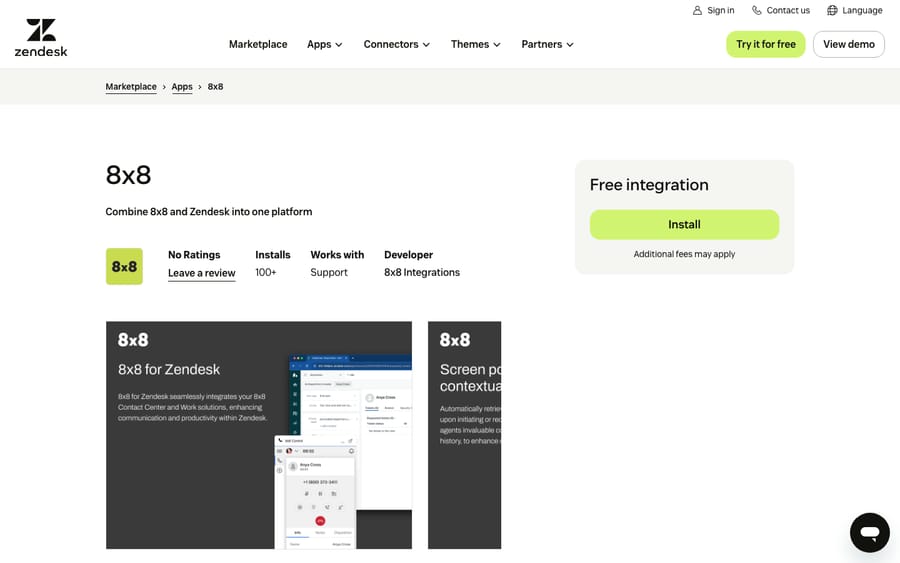Expand the Apps dropdown chevron

click(339, 45)
